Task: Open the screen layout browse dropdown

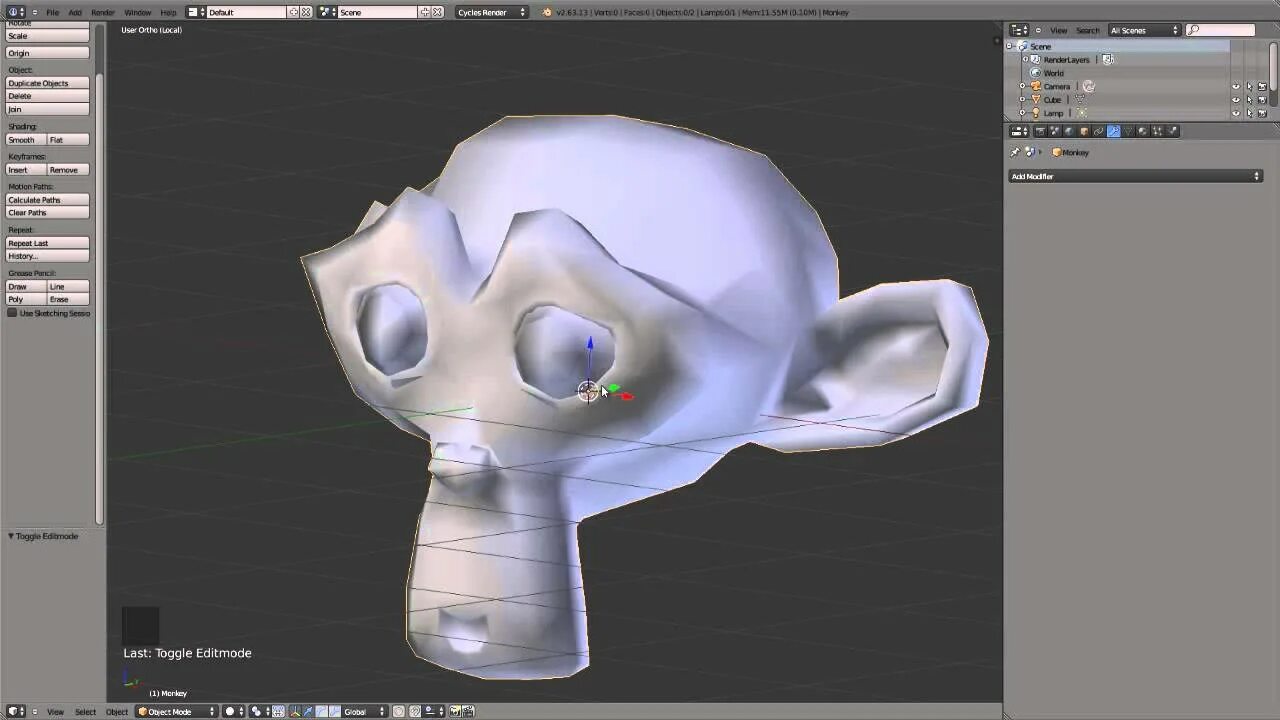Action: pos(195,12)
